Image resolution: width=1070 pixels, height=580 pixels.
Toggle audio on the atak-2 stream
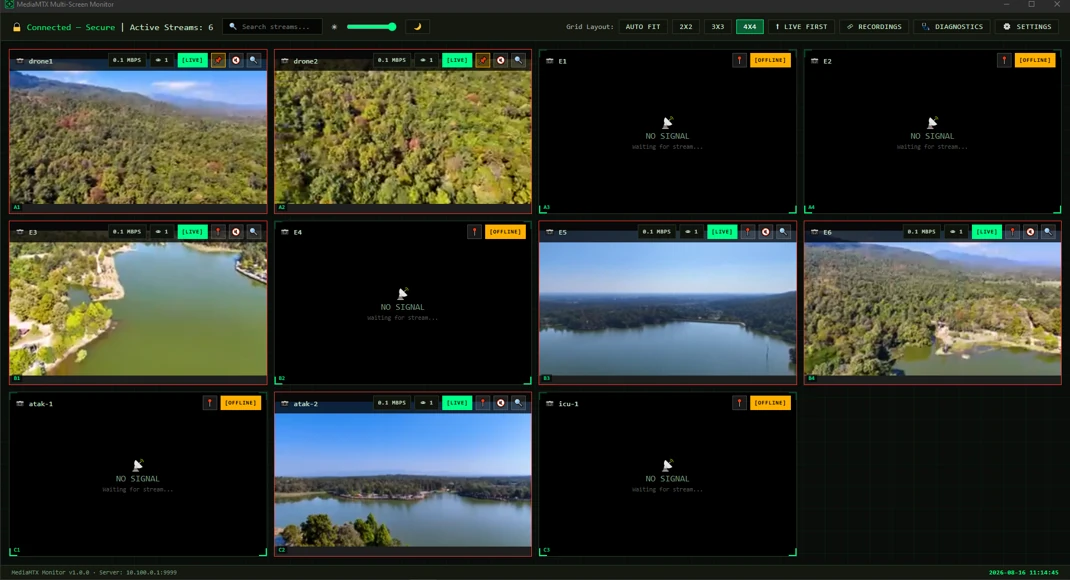pyautogui.click(x=501, y=403)
